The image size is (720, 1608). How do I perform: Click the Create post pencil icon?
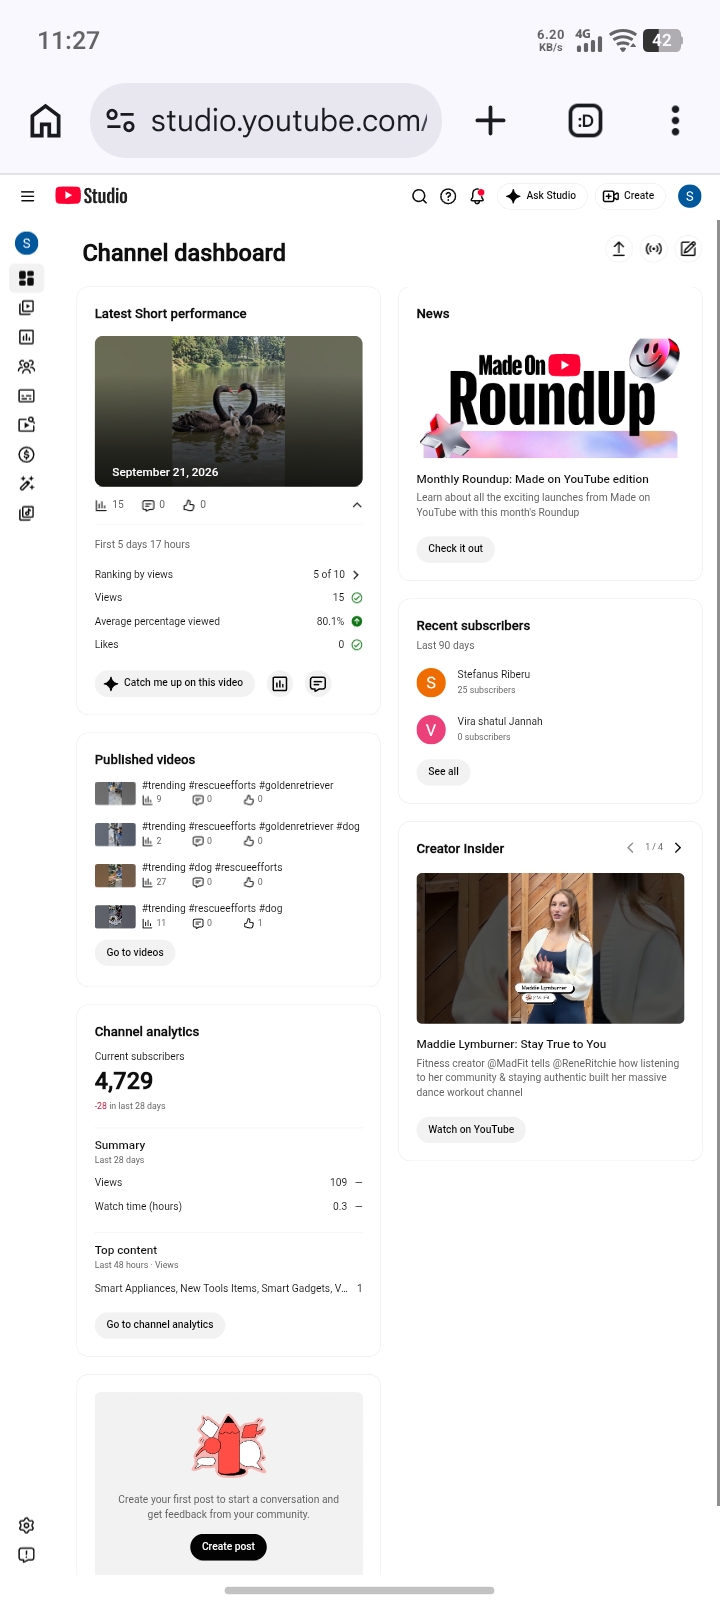pyautogui.click(x=689, y=249)
